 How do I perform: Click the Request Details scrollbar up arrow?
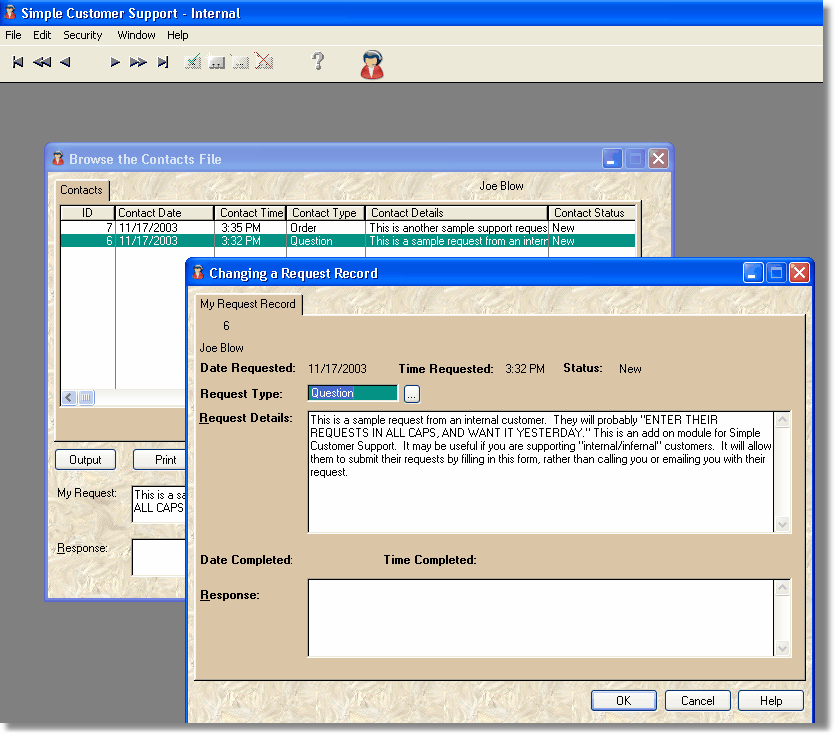(x=782, y=420)
